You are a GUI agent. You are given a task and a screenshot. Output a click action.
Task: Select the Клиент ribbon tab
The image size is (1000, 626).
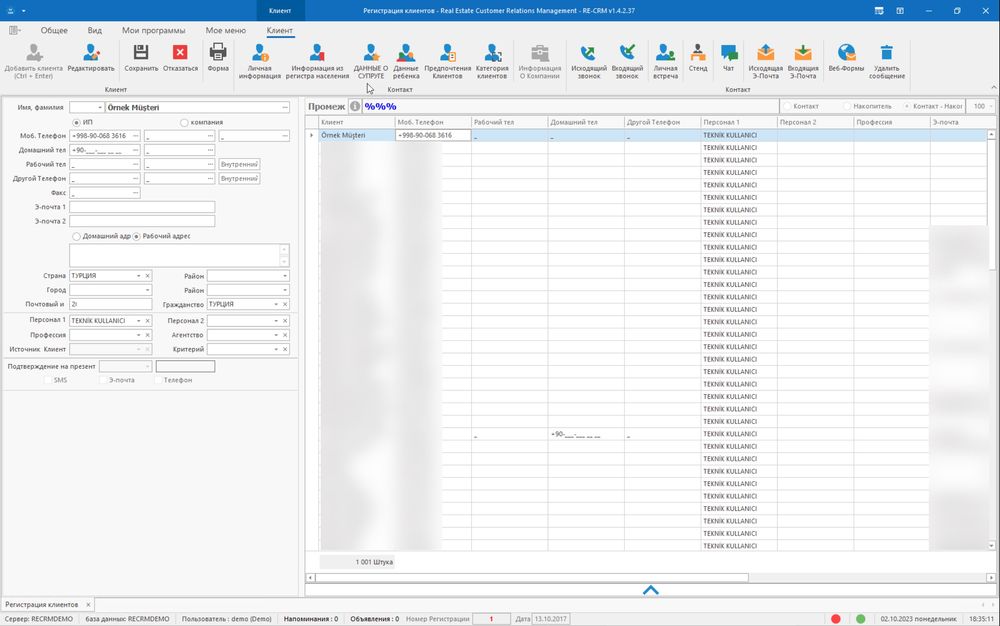click(279, 30)
